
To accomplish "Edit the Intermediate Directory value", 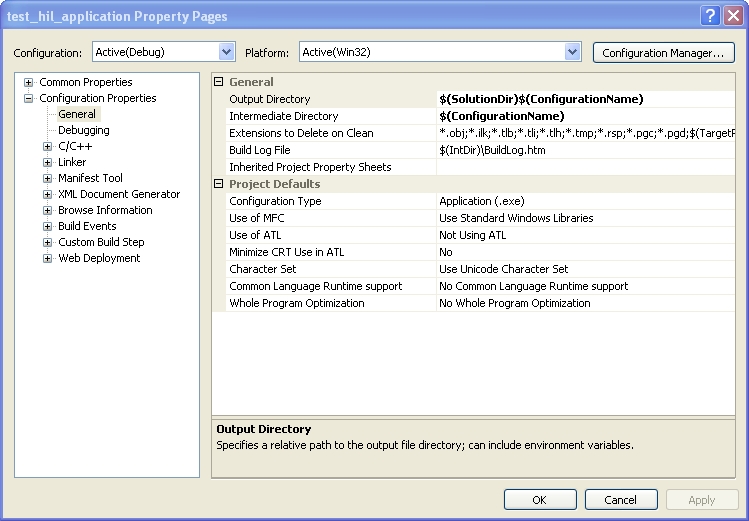I will (x=585, y=116).
